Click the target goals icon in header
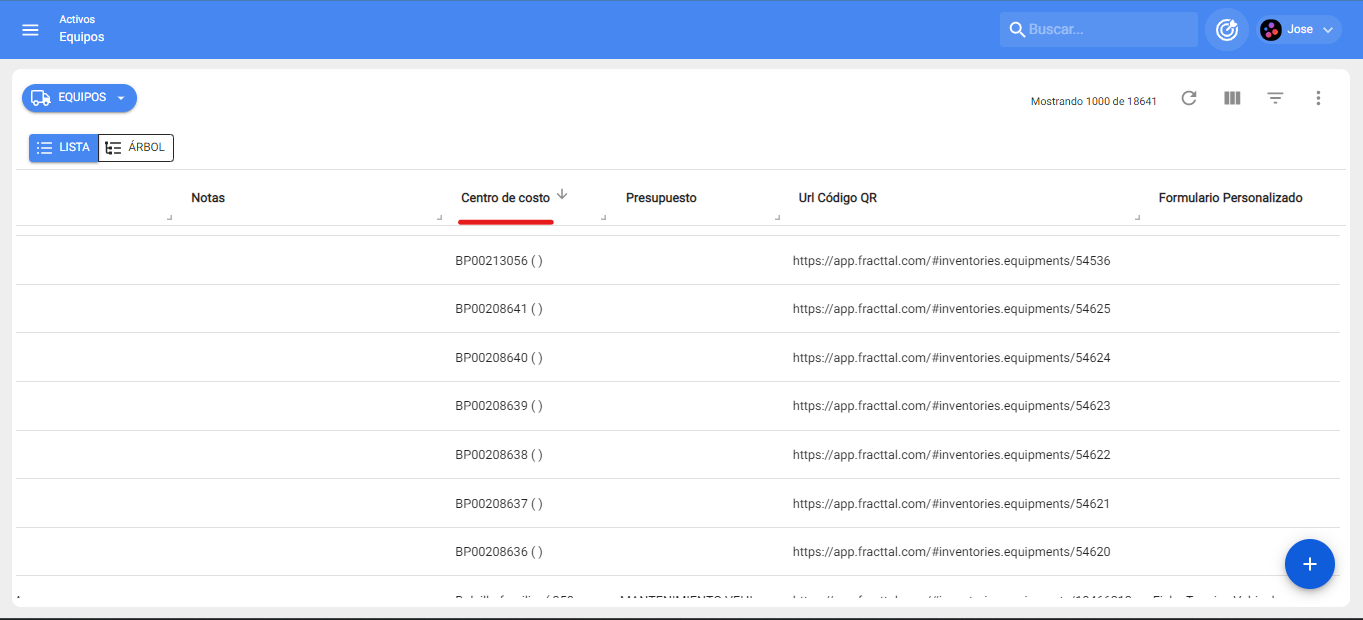This screenshot has width=1363, height=620. [x=1227, y=30]
